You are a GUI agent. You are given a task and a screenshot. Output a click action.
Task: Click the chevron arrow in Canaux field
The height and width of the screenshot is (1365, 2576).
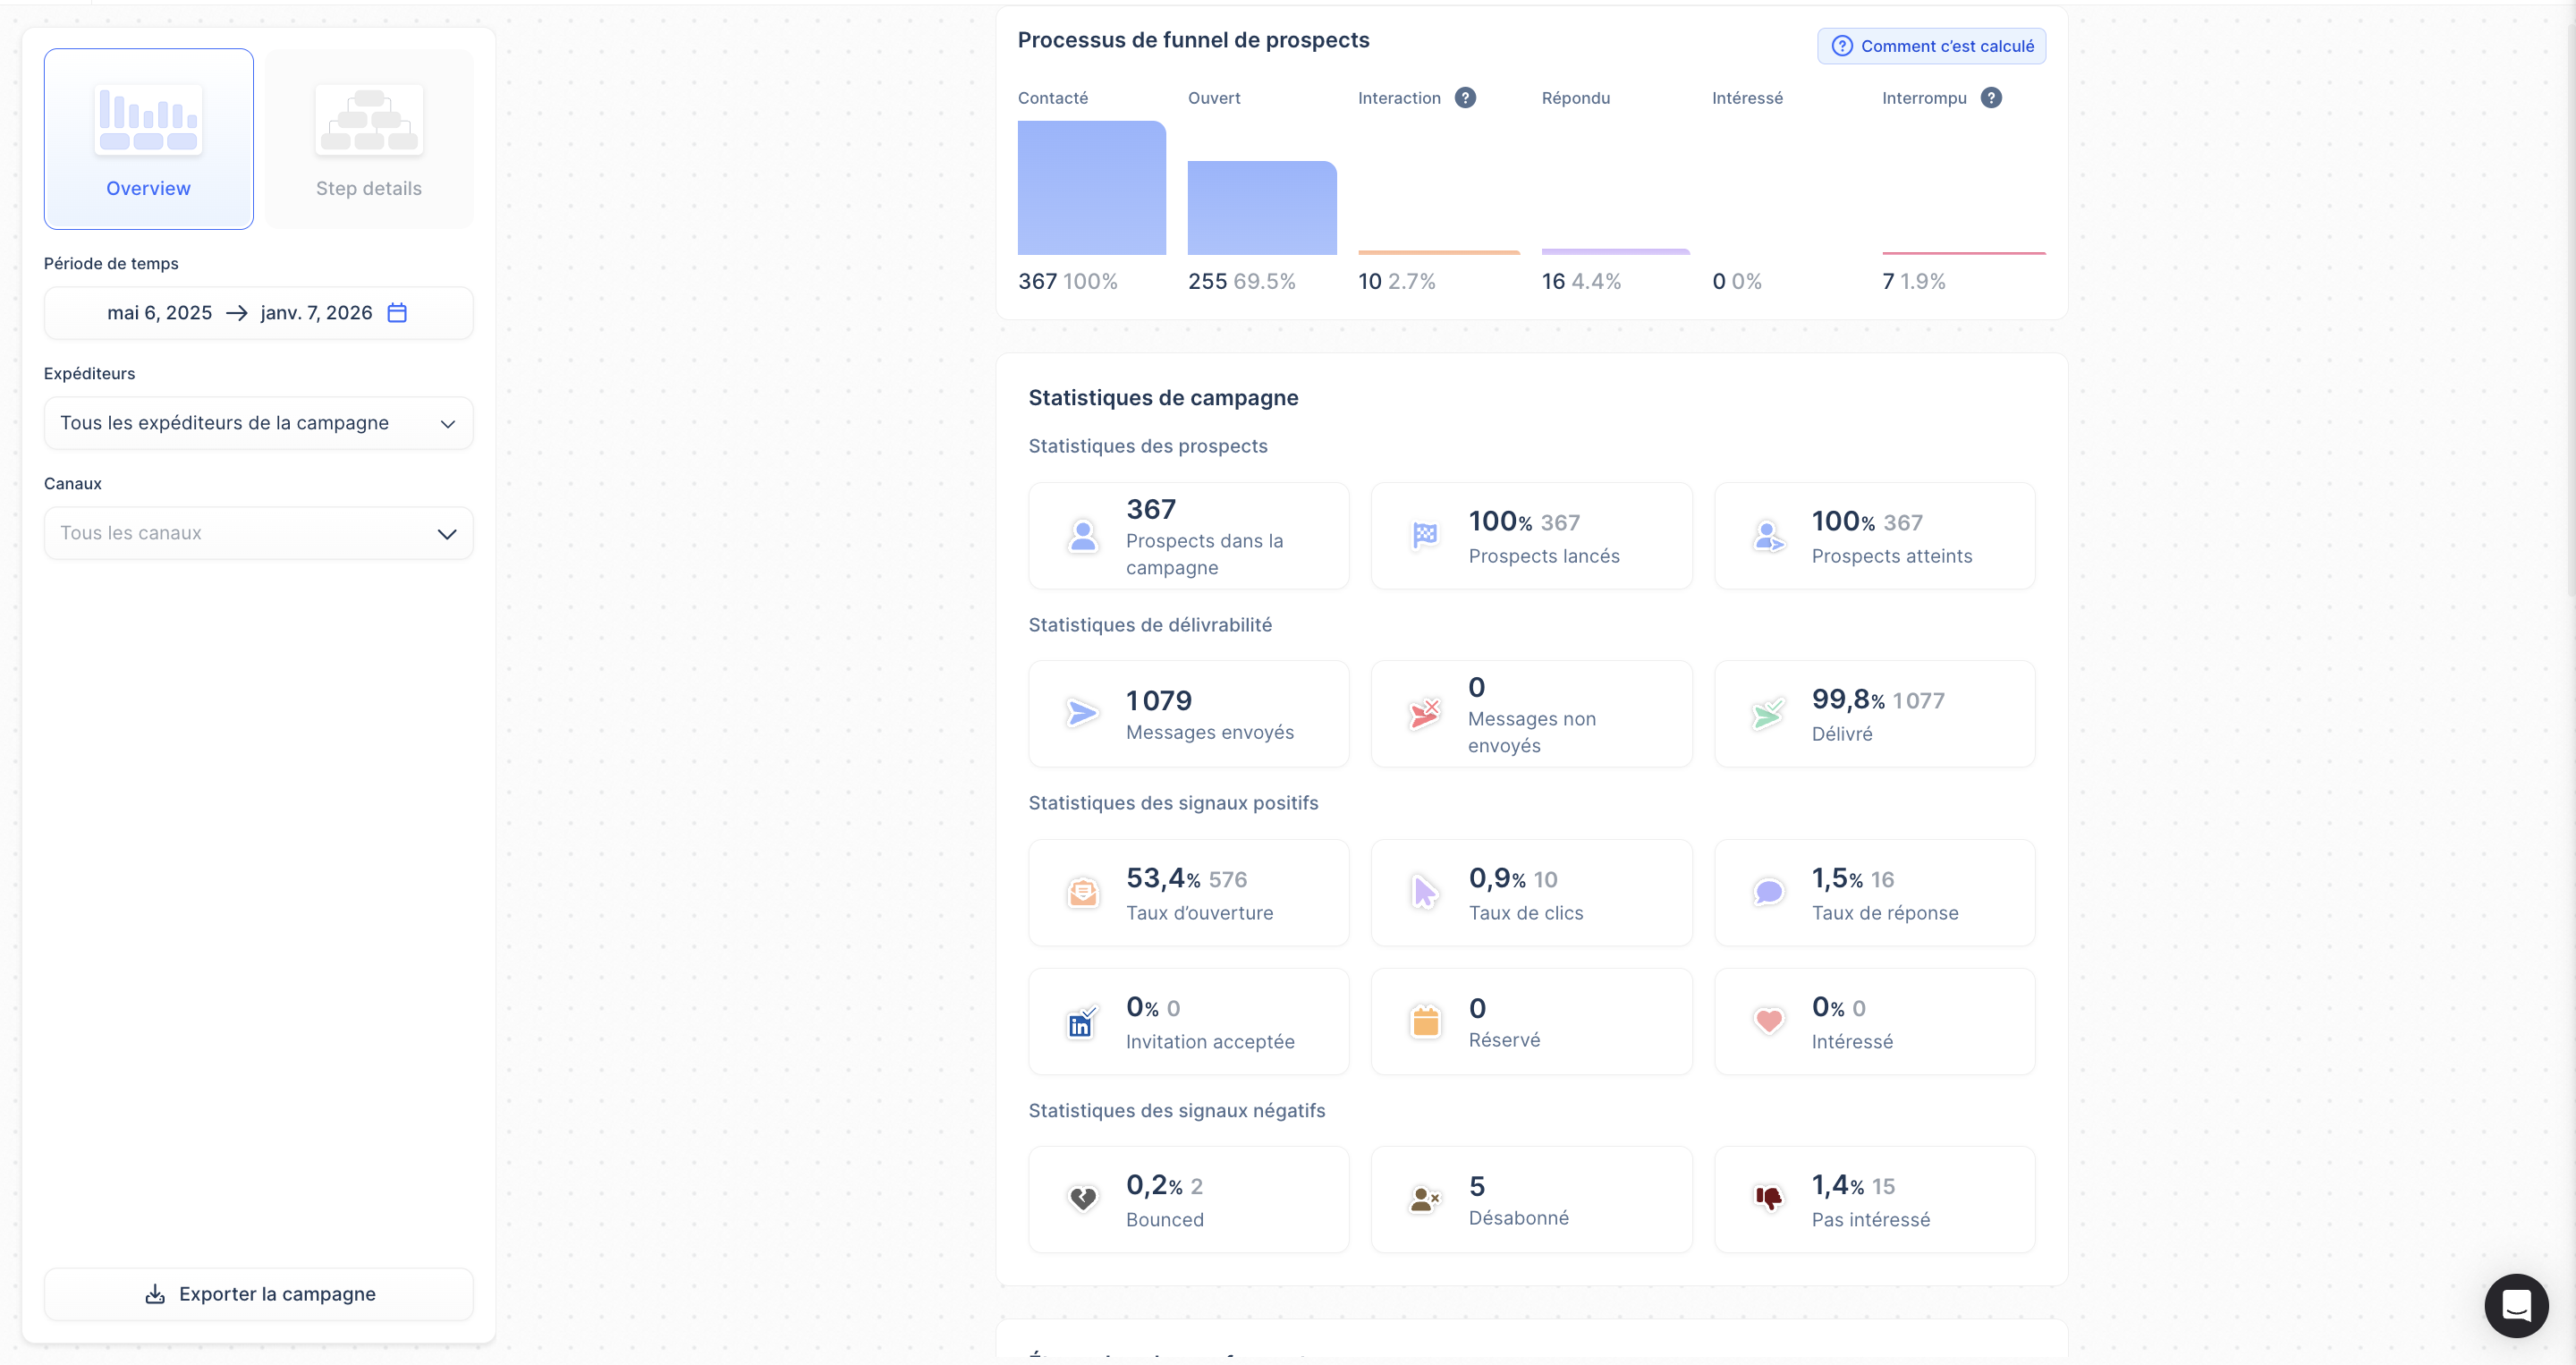click(x=447, y=534)
